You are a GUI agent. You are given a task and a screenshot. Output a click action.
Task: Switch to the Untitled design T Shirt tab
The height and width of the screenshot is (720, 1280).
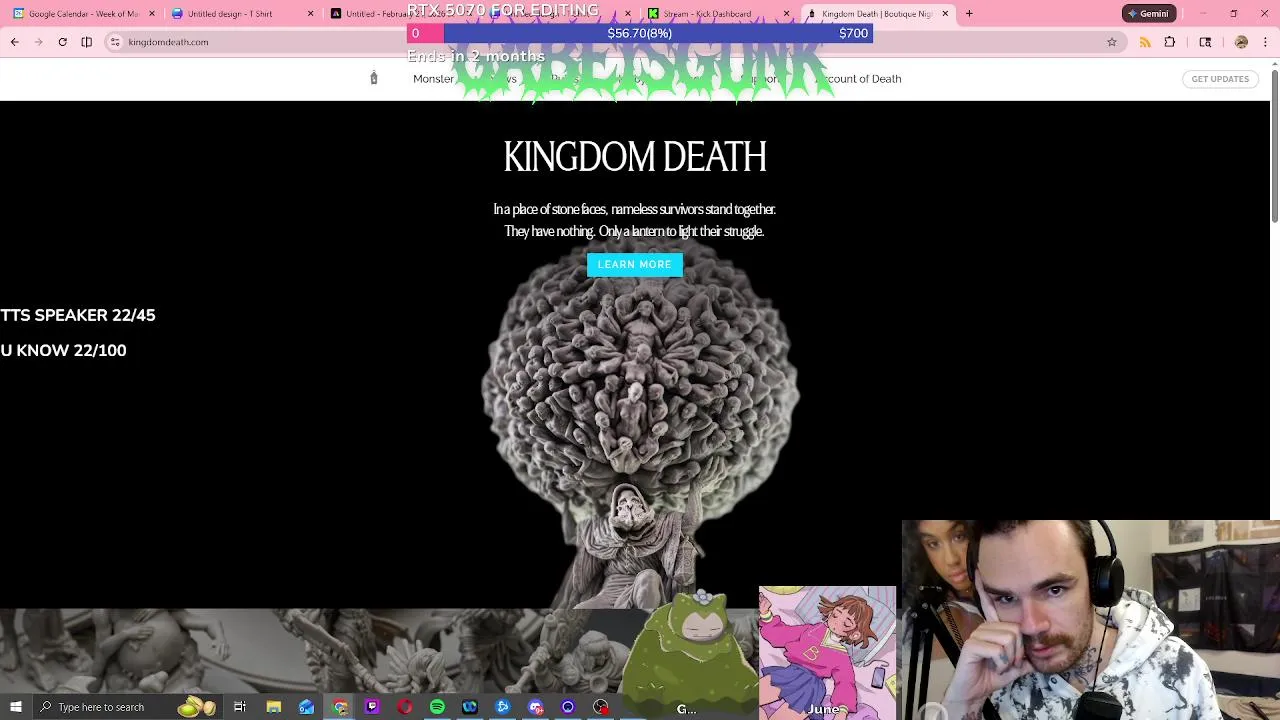click(x=242, y=14)
